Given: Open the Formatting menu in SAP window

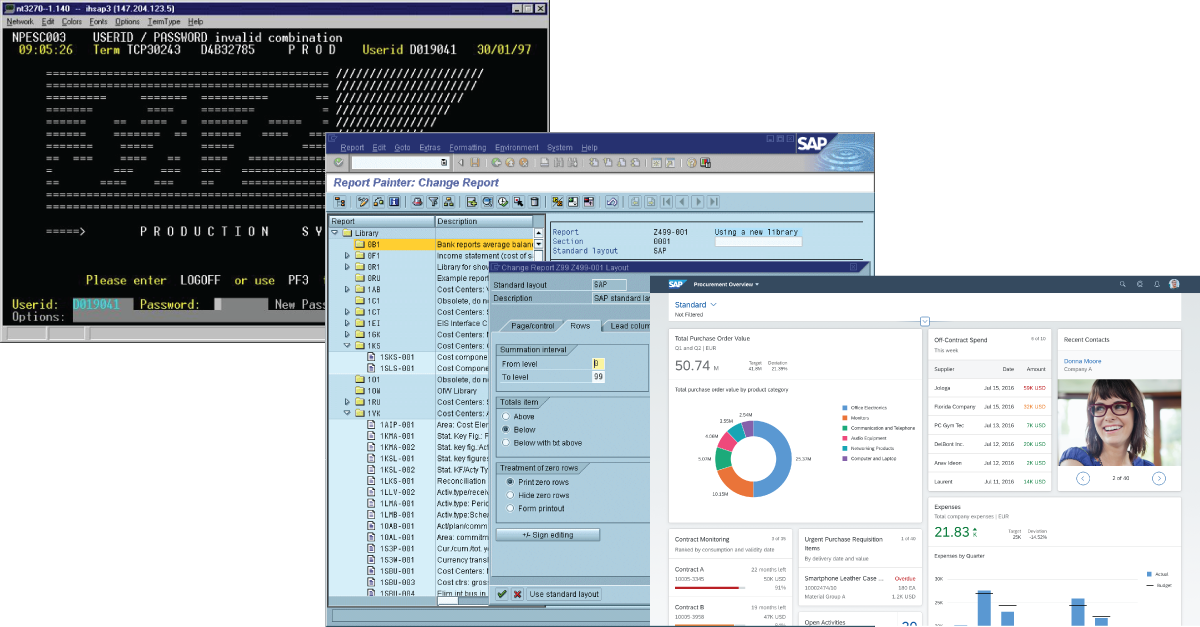Looking at the screenshot, I should point(467,147).
